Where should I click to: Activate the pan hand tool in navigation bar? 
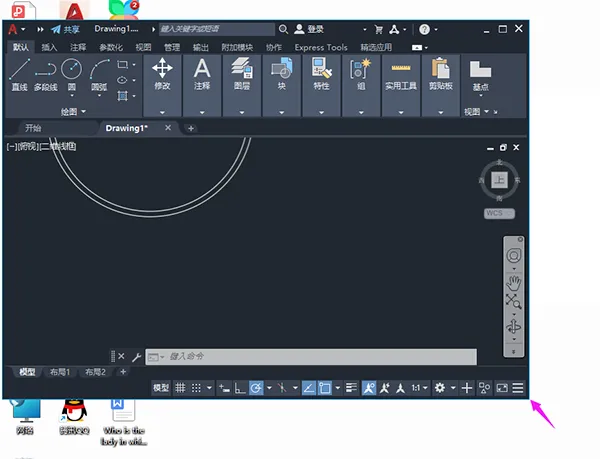click(x=514, y=283)
